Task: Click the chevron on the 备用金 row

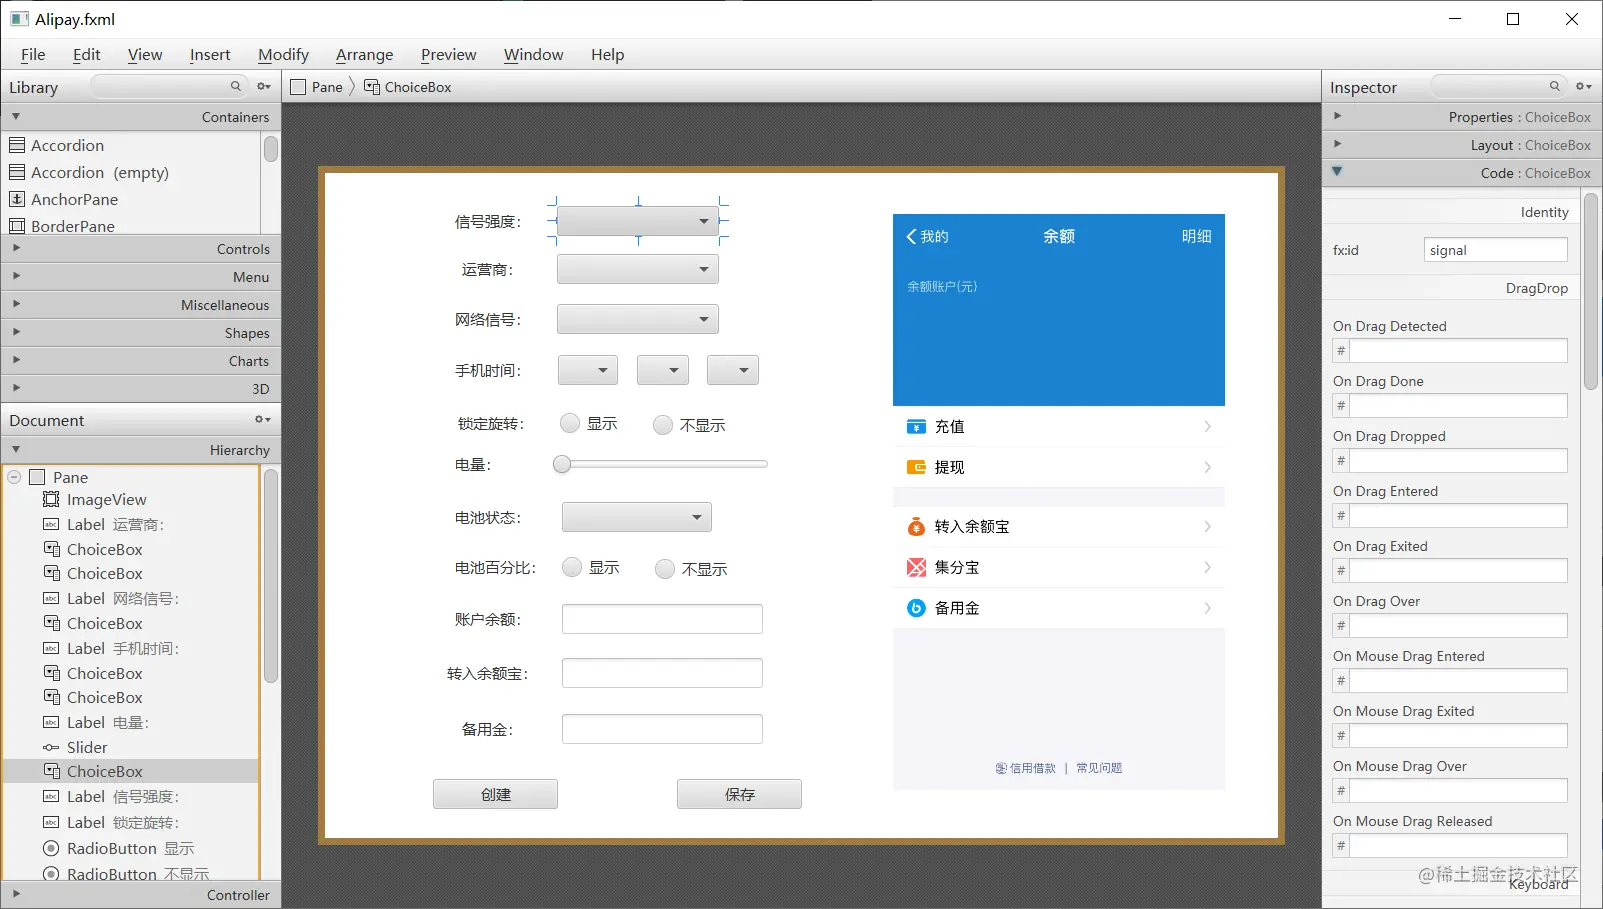Action: tap(1208, 608)
